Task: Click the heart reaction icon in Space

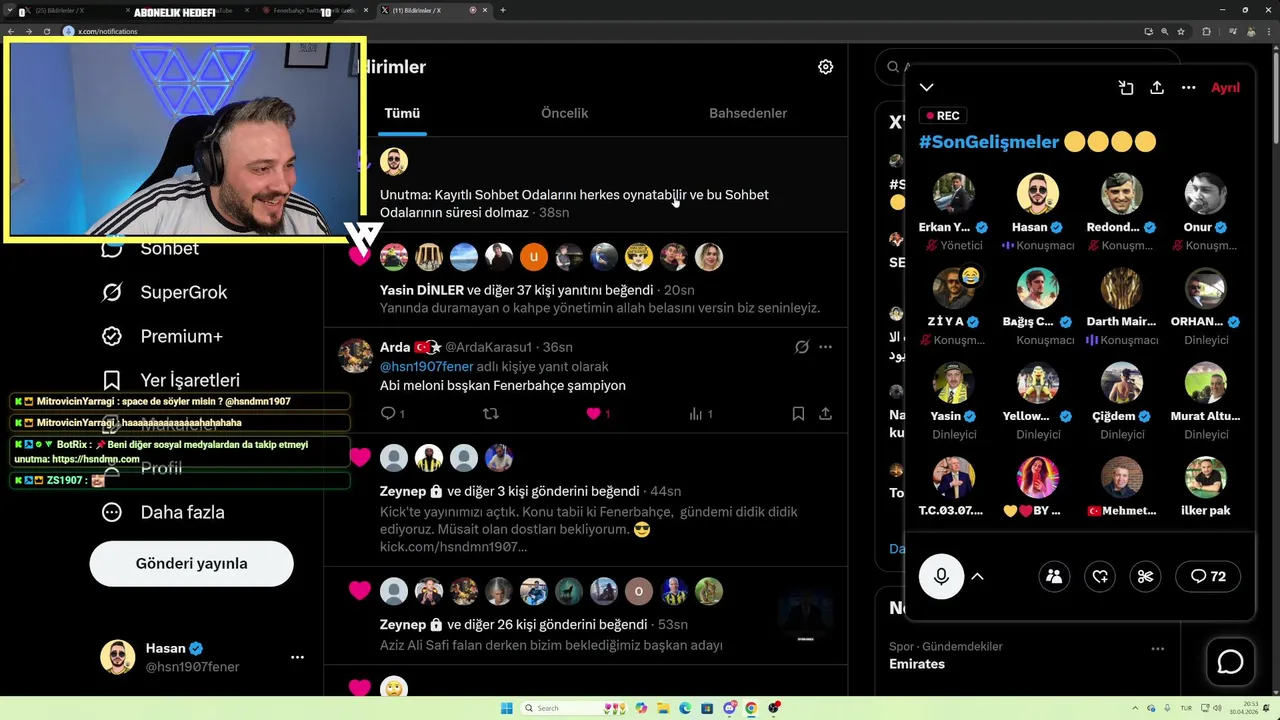Action: (1100, 576)
